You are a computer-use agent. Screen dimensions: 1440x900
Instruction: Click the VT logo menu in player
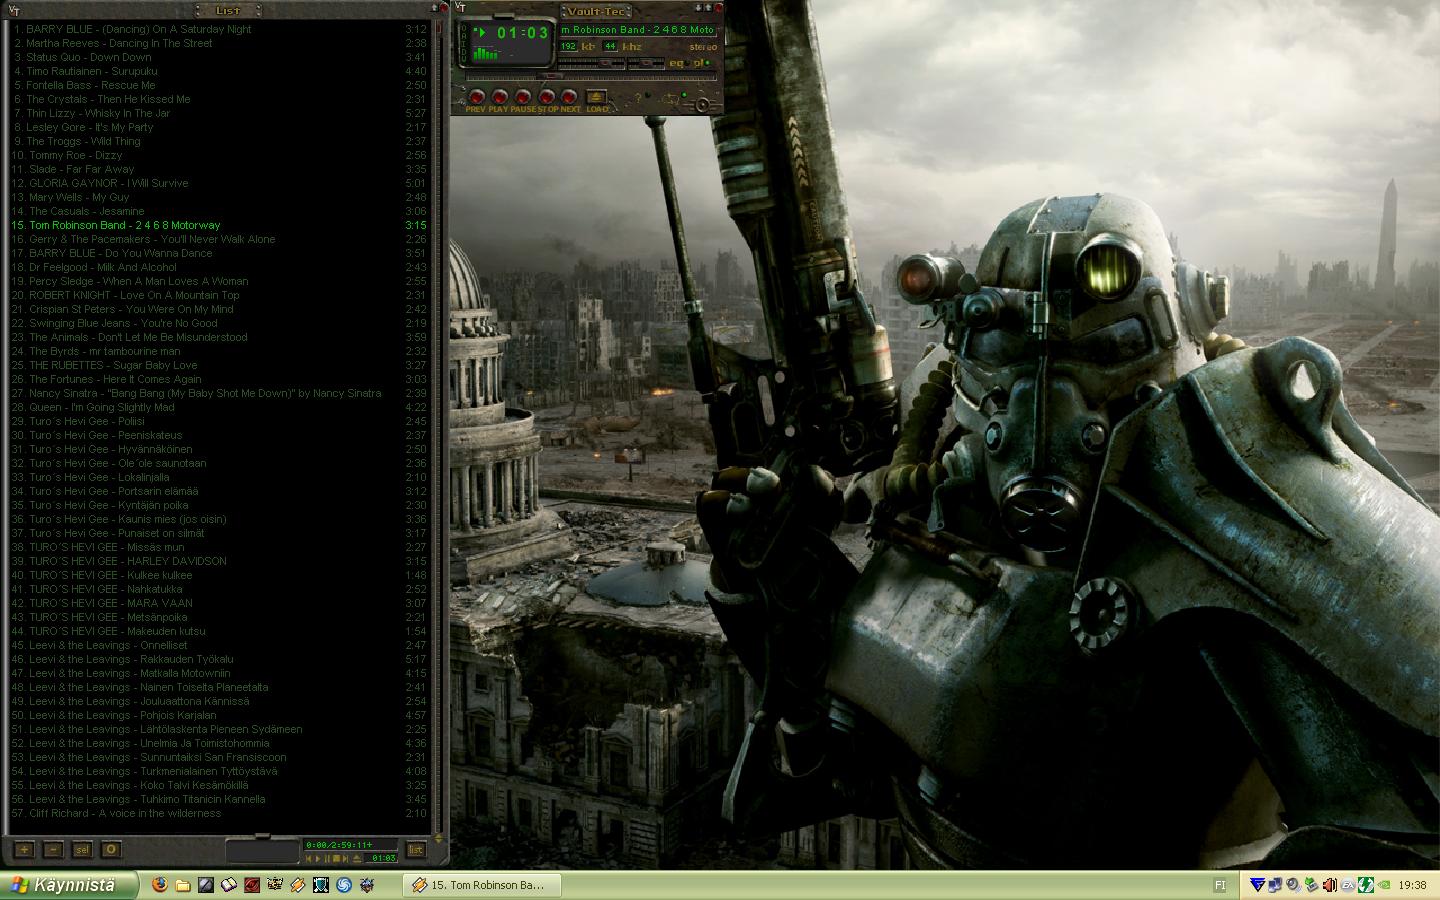(460, 8)
